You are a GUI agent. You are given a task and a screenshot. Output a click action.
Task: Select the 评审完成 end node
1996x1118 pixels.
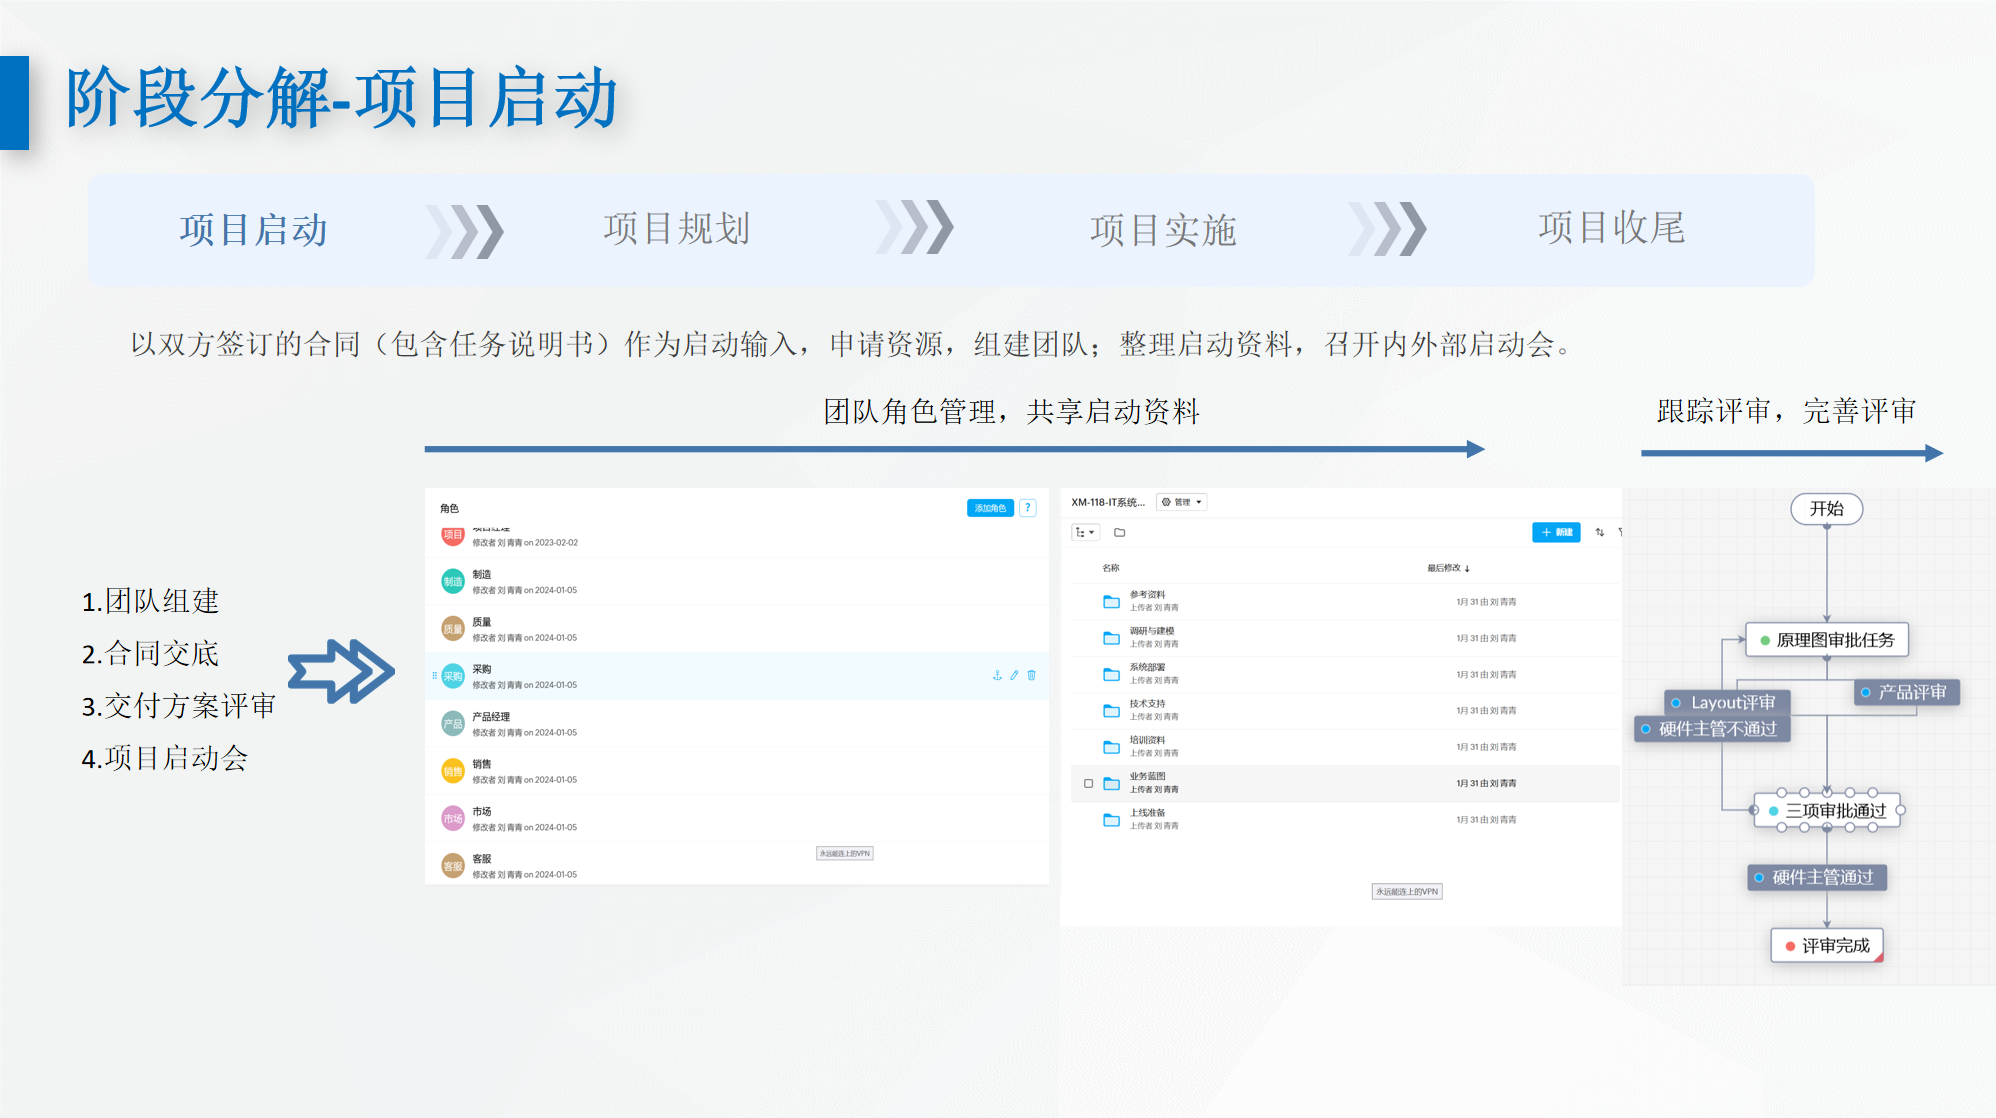coord(1827,946)
